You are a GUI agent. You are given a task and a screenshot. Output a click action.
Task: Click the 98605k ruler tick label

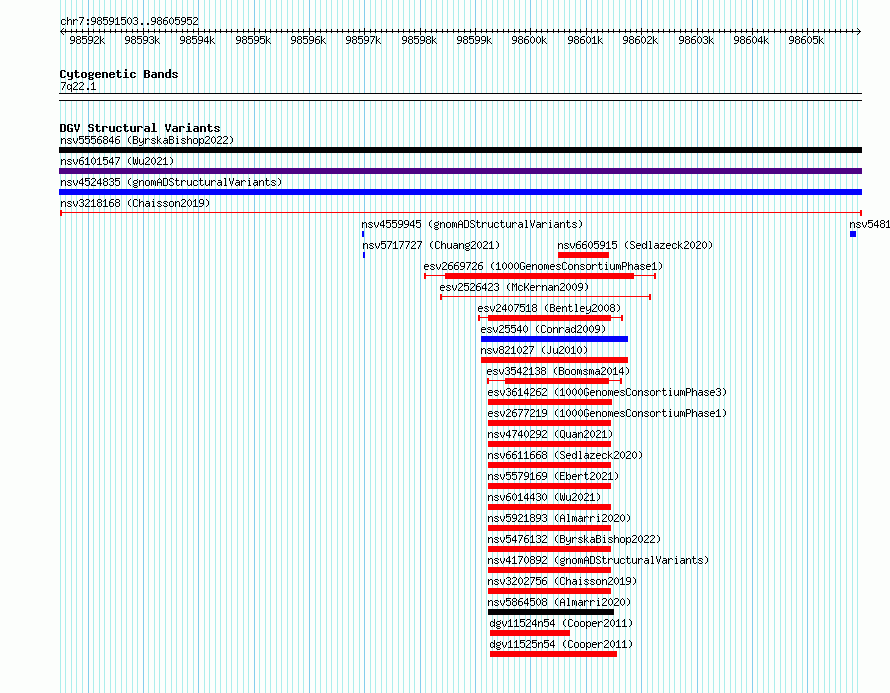[806, 40]
